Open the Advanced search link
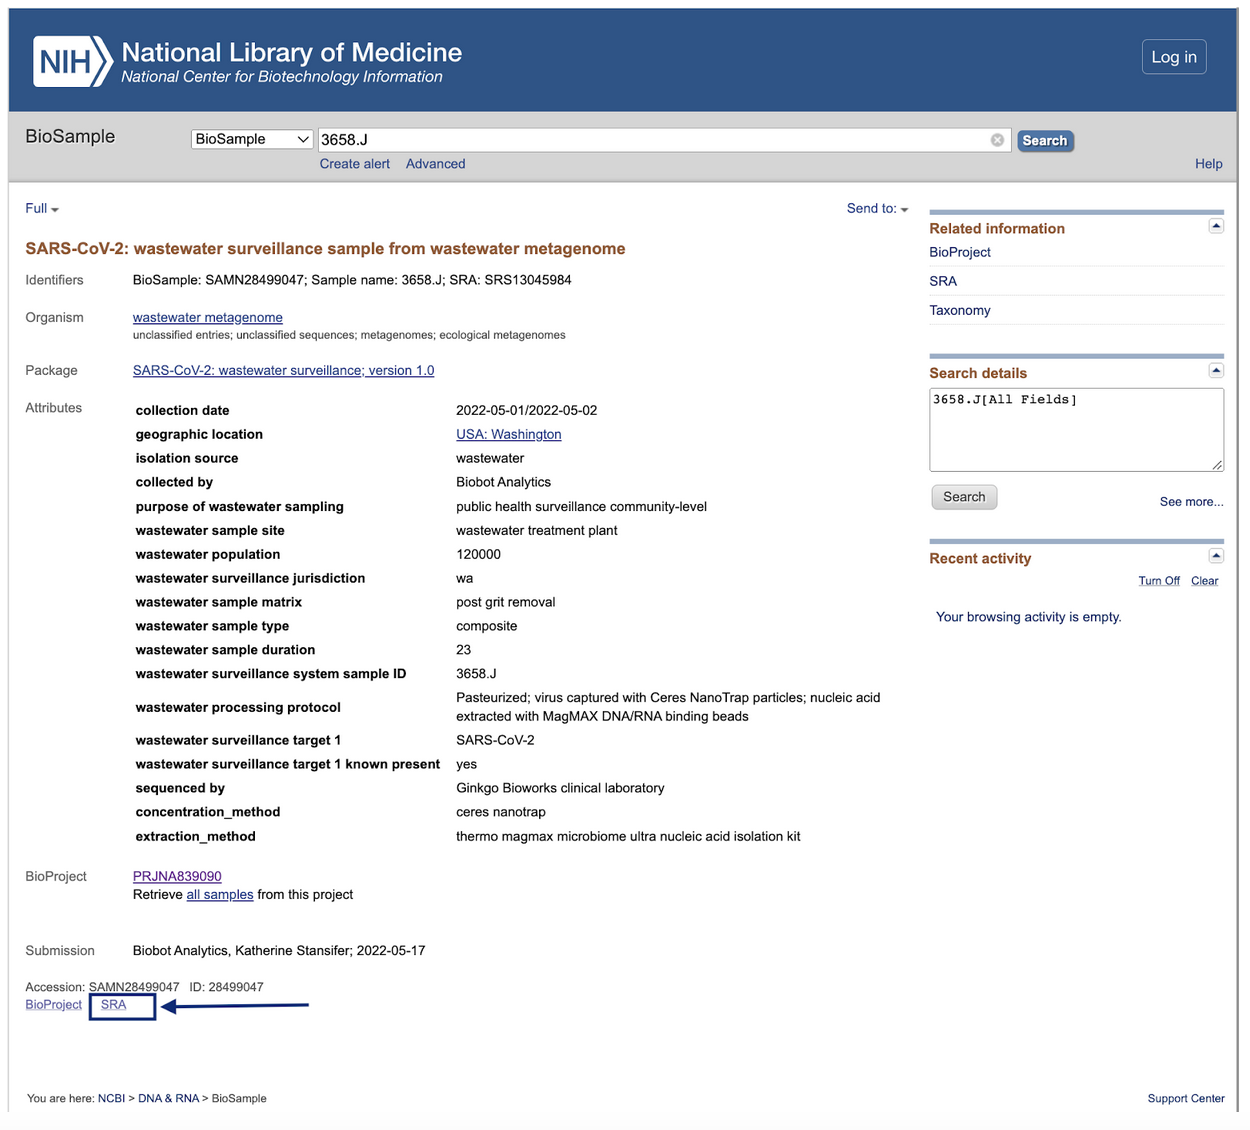 pos(435,164)
